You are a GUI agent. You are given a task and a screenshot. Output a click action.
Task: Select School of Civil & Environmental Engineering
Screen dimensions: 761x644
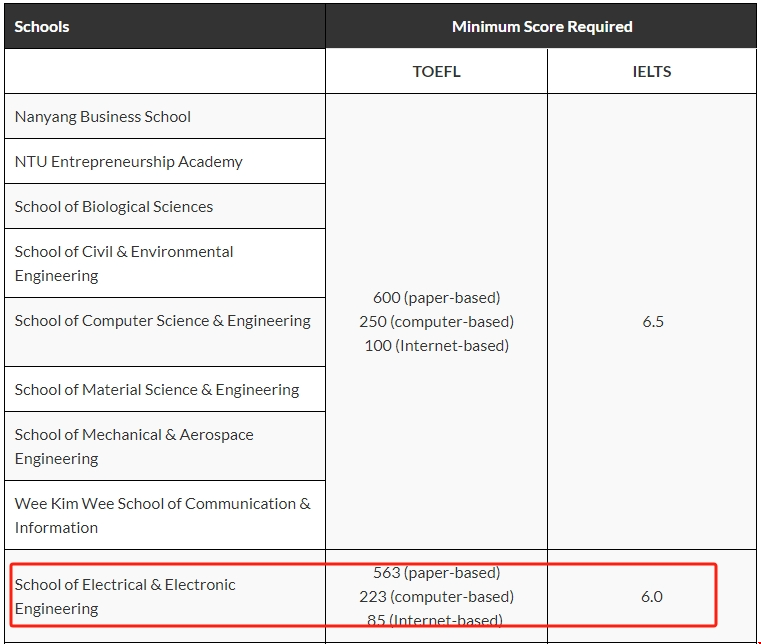click(124, 264)
